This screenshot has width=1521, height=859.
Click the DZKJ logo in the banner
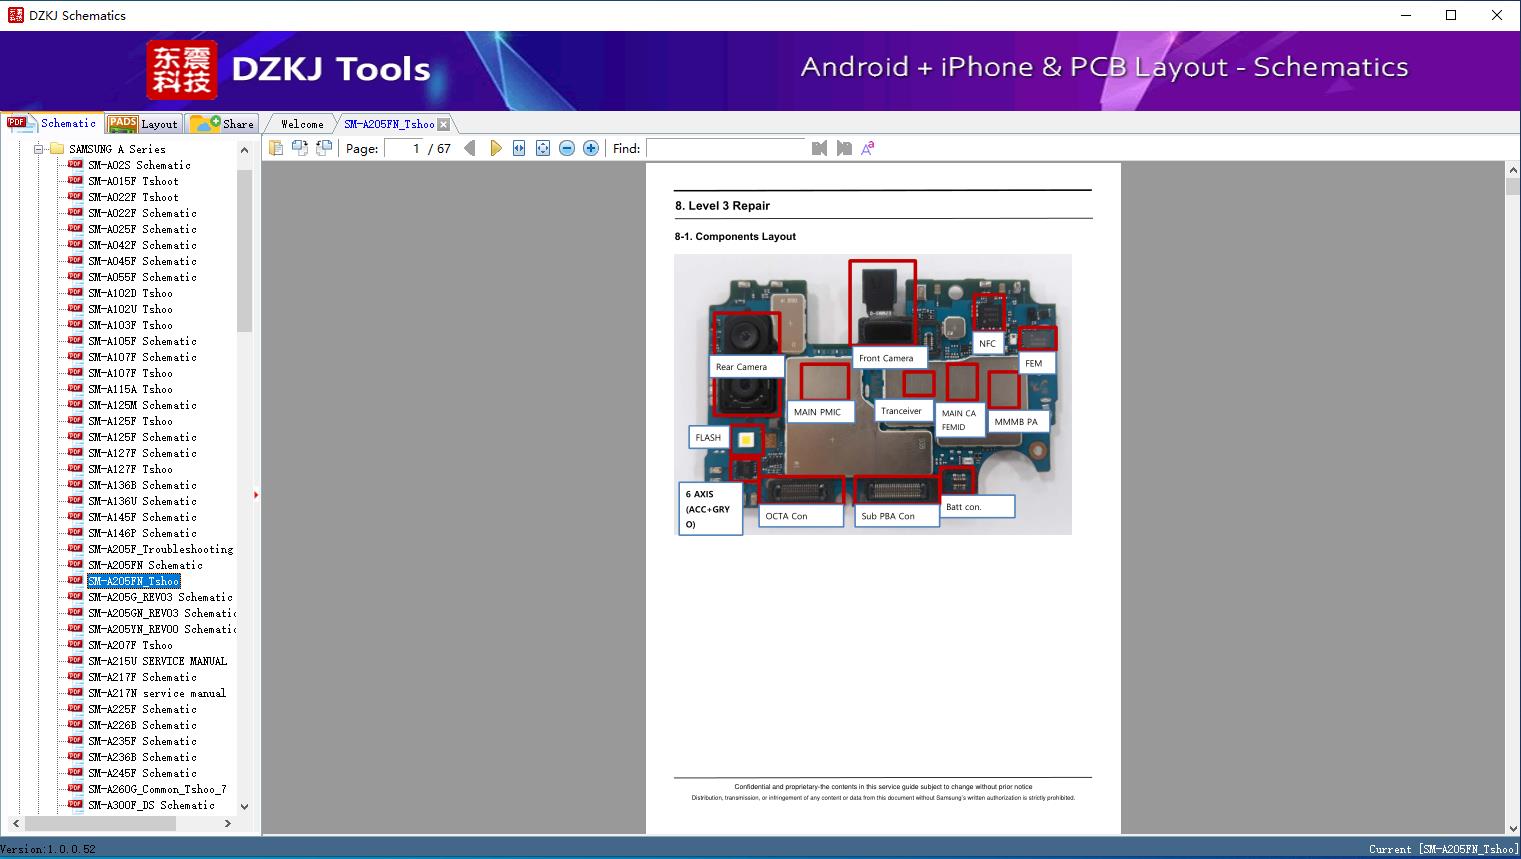click(x=182, y=70)
